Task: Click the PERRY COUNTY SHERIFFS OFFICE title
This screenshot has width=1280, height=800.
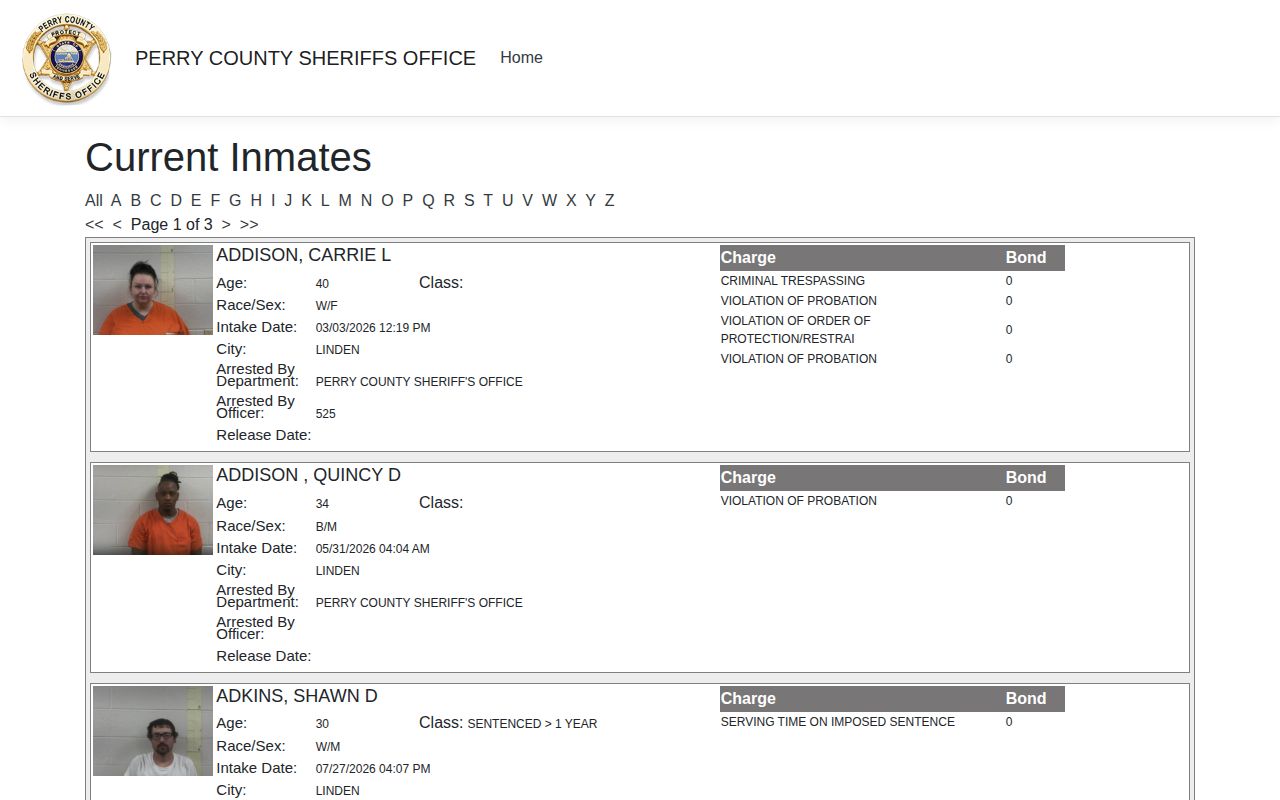Action: [305, 58]
